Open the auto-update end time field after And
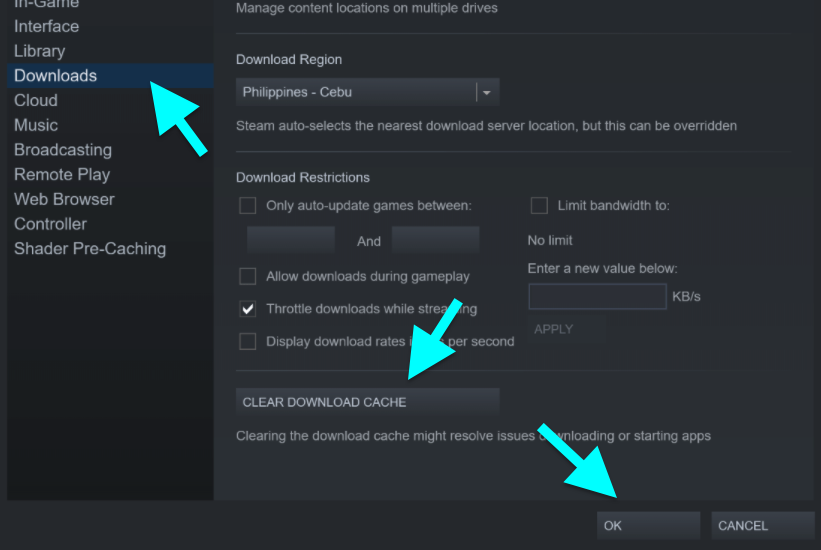 click(436, 240)
